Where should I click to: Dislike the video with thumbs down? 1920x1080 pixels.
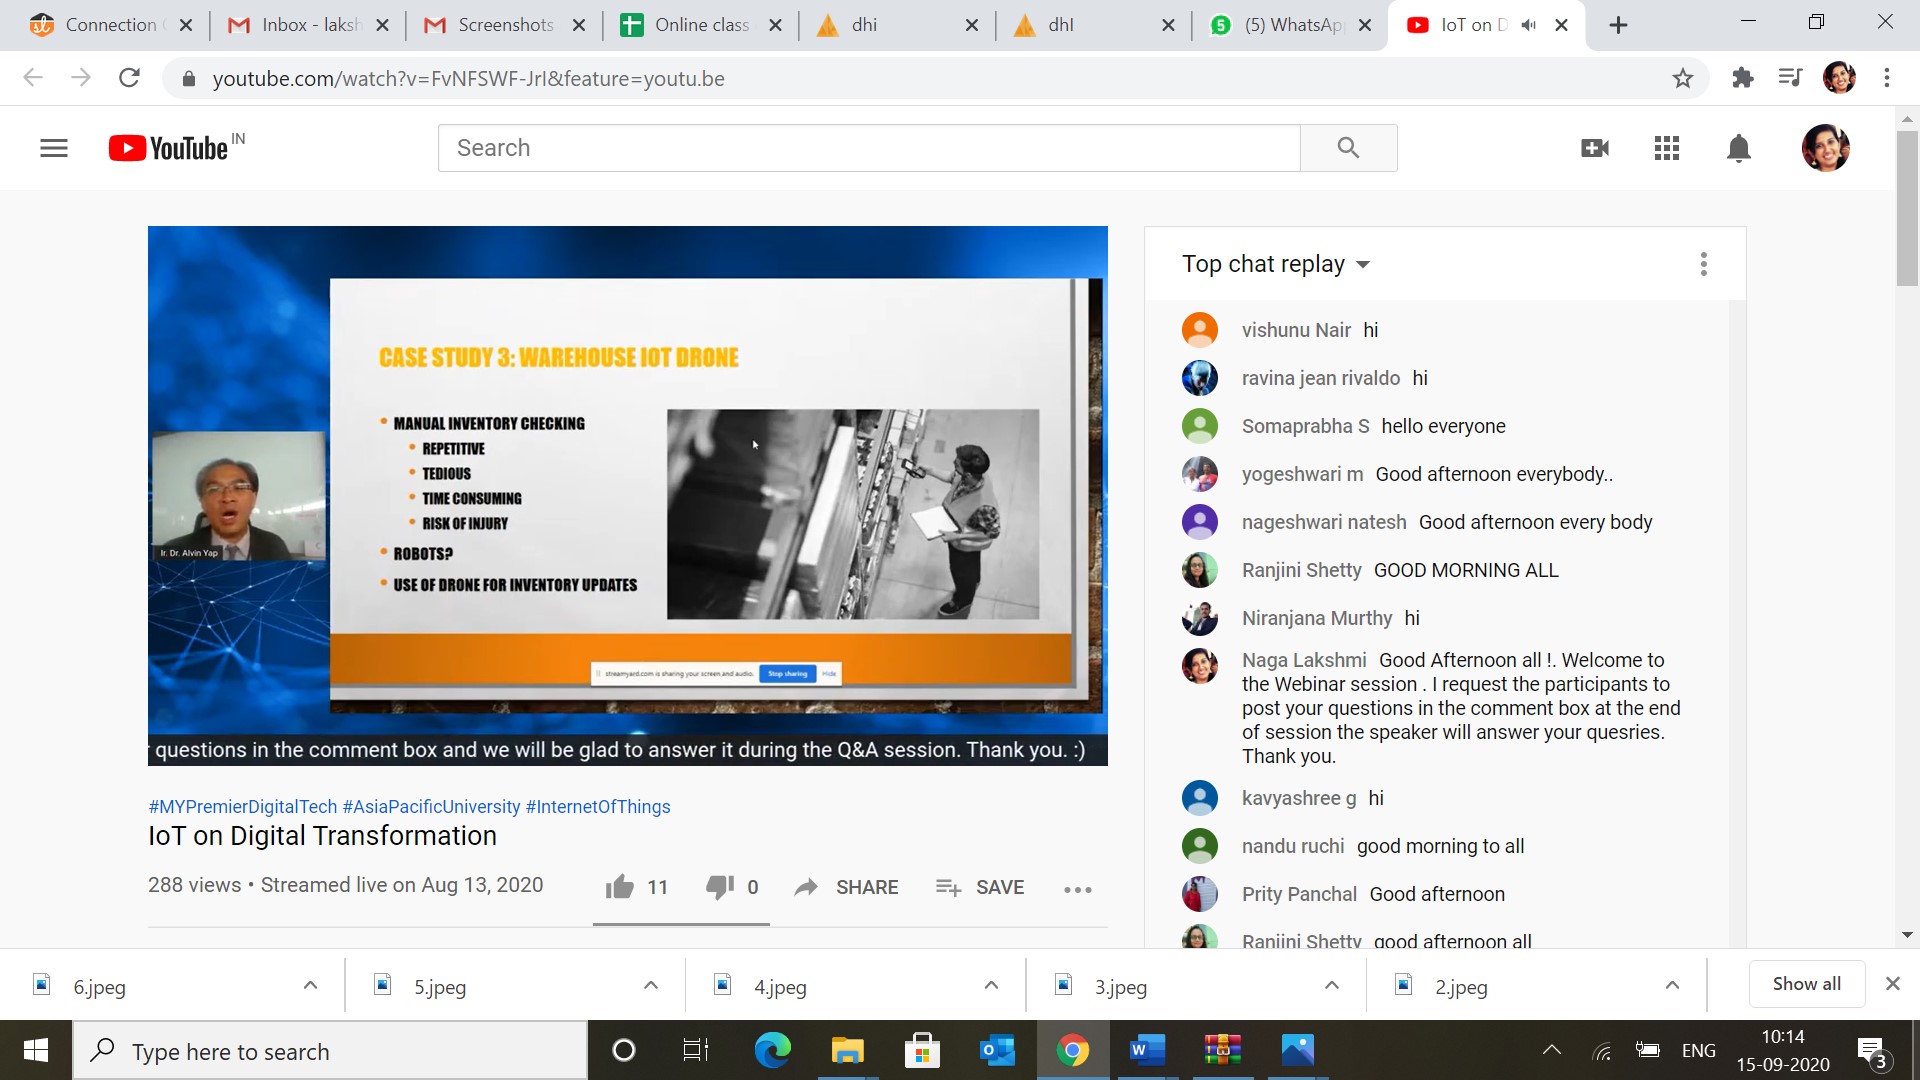point(719,887)
